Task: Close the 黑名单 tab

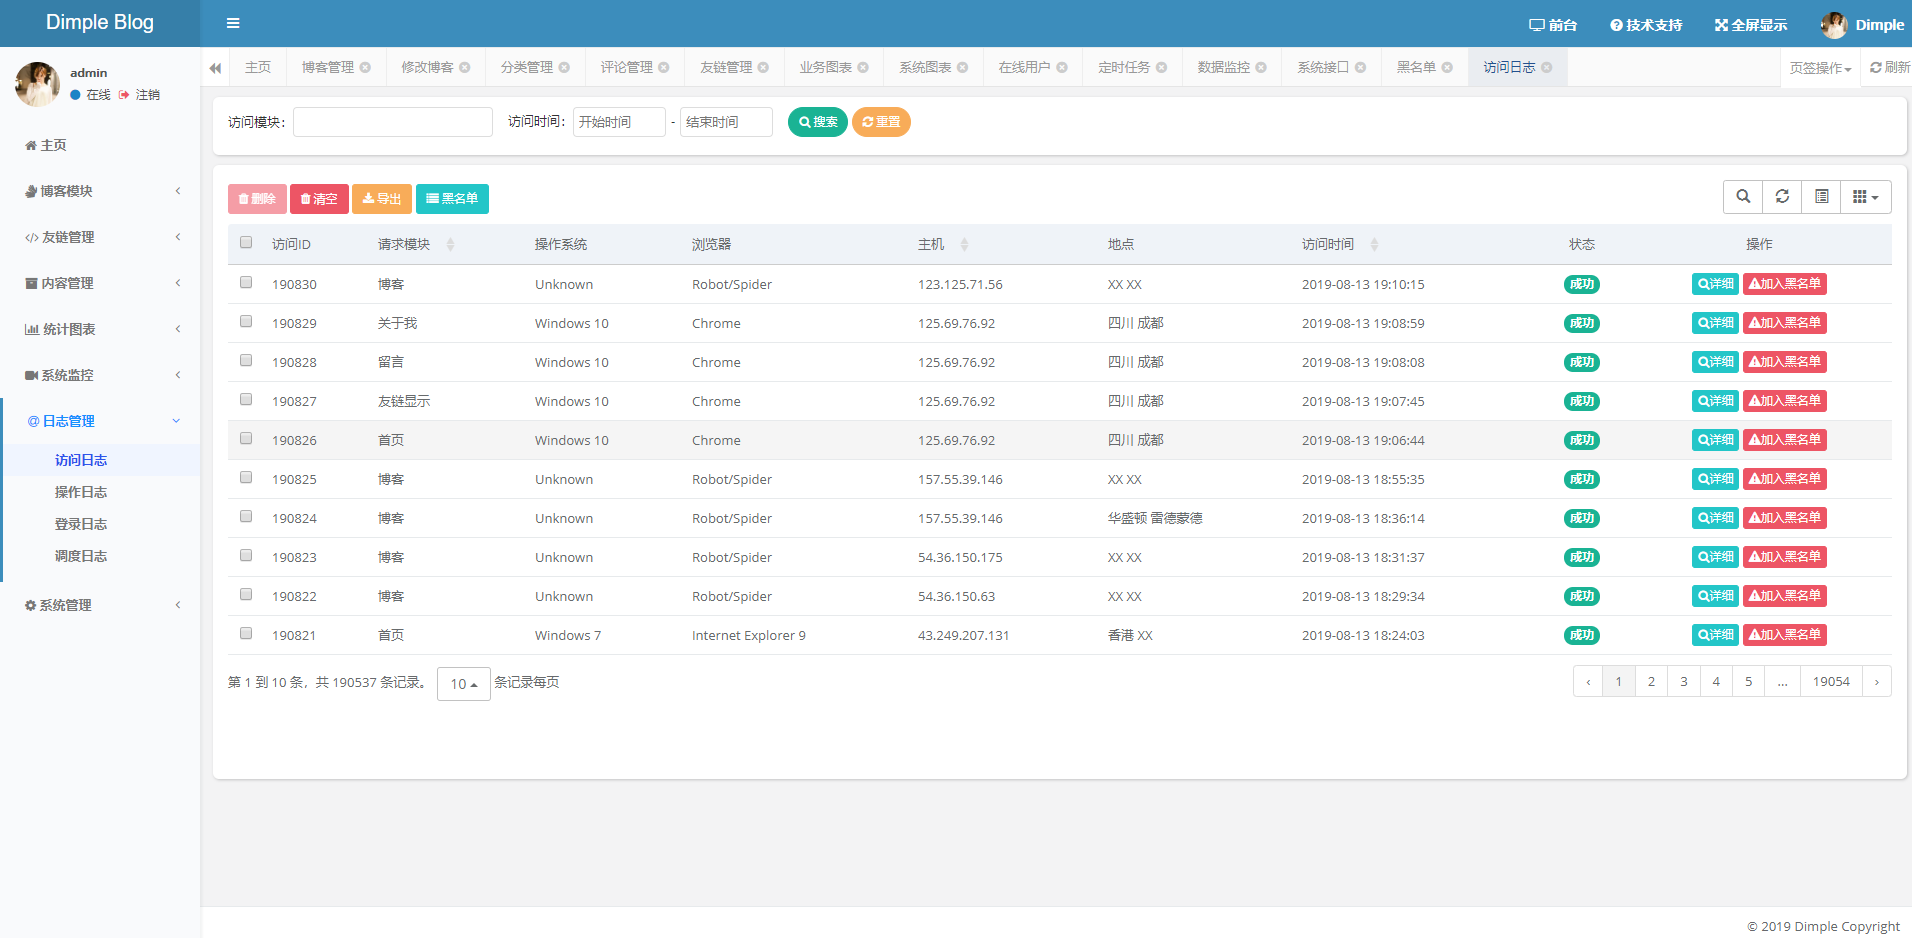Action: tap(1447, 67)
